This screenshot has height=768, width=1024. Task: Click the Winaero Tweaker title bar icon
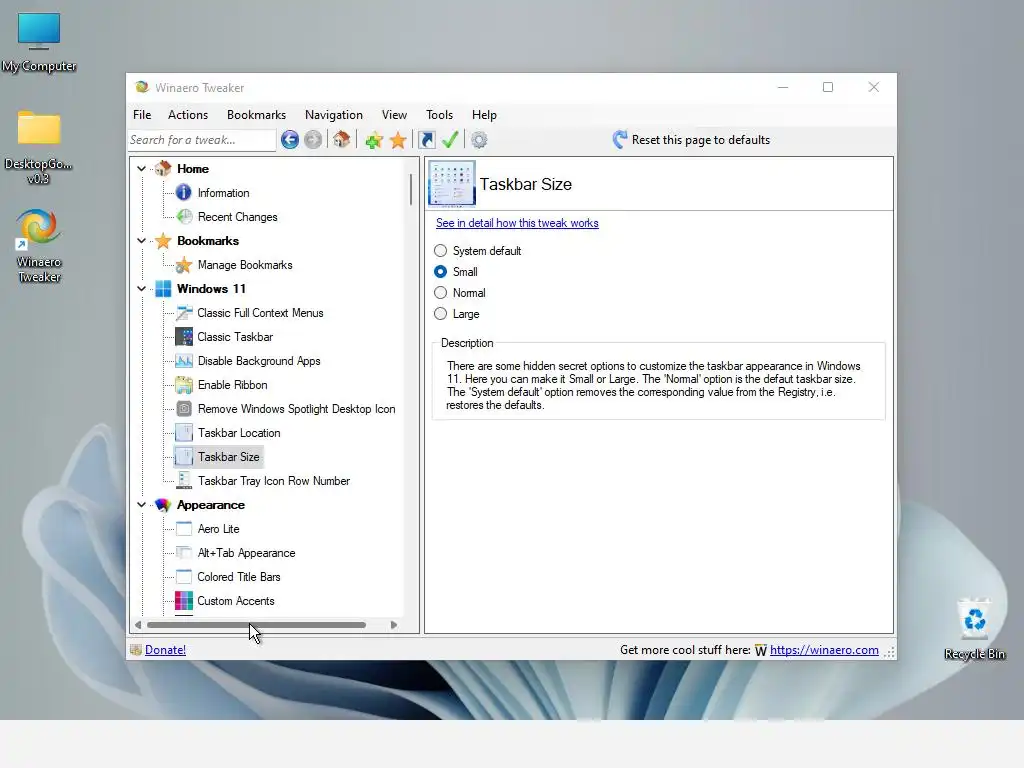(x=142, y=87)
